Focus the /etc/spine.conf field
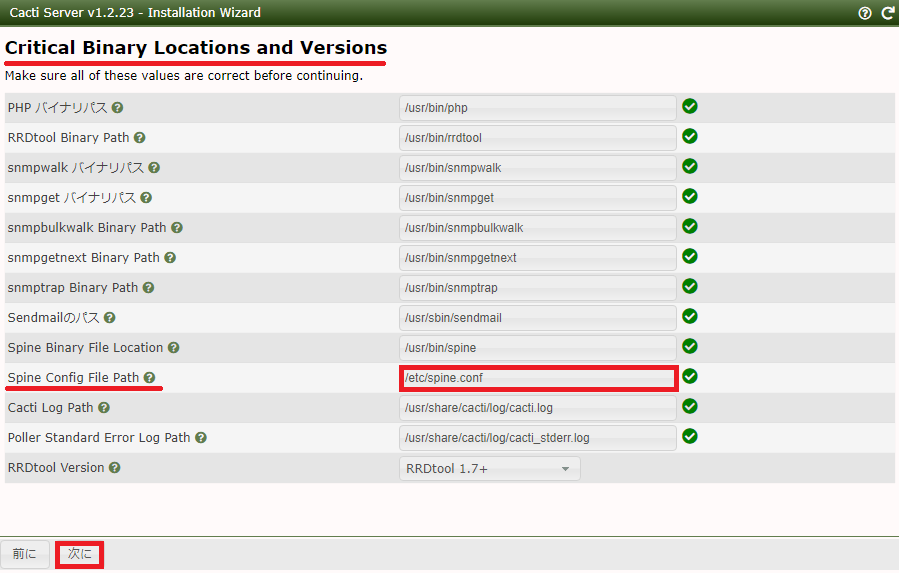 click(539, 378)
